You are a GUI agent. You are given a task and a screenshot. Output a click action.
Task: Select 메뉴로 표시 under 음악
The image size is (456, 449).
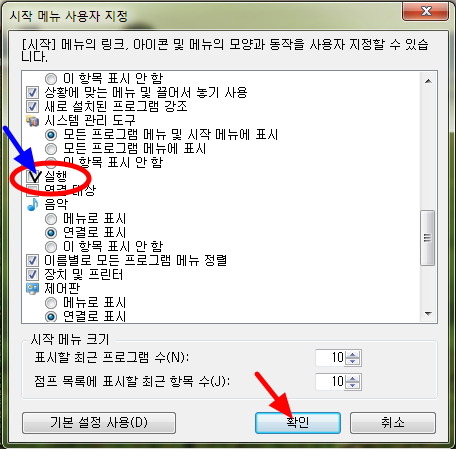pos(51,219)
